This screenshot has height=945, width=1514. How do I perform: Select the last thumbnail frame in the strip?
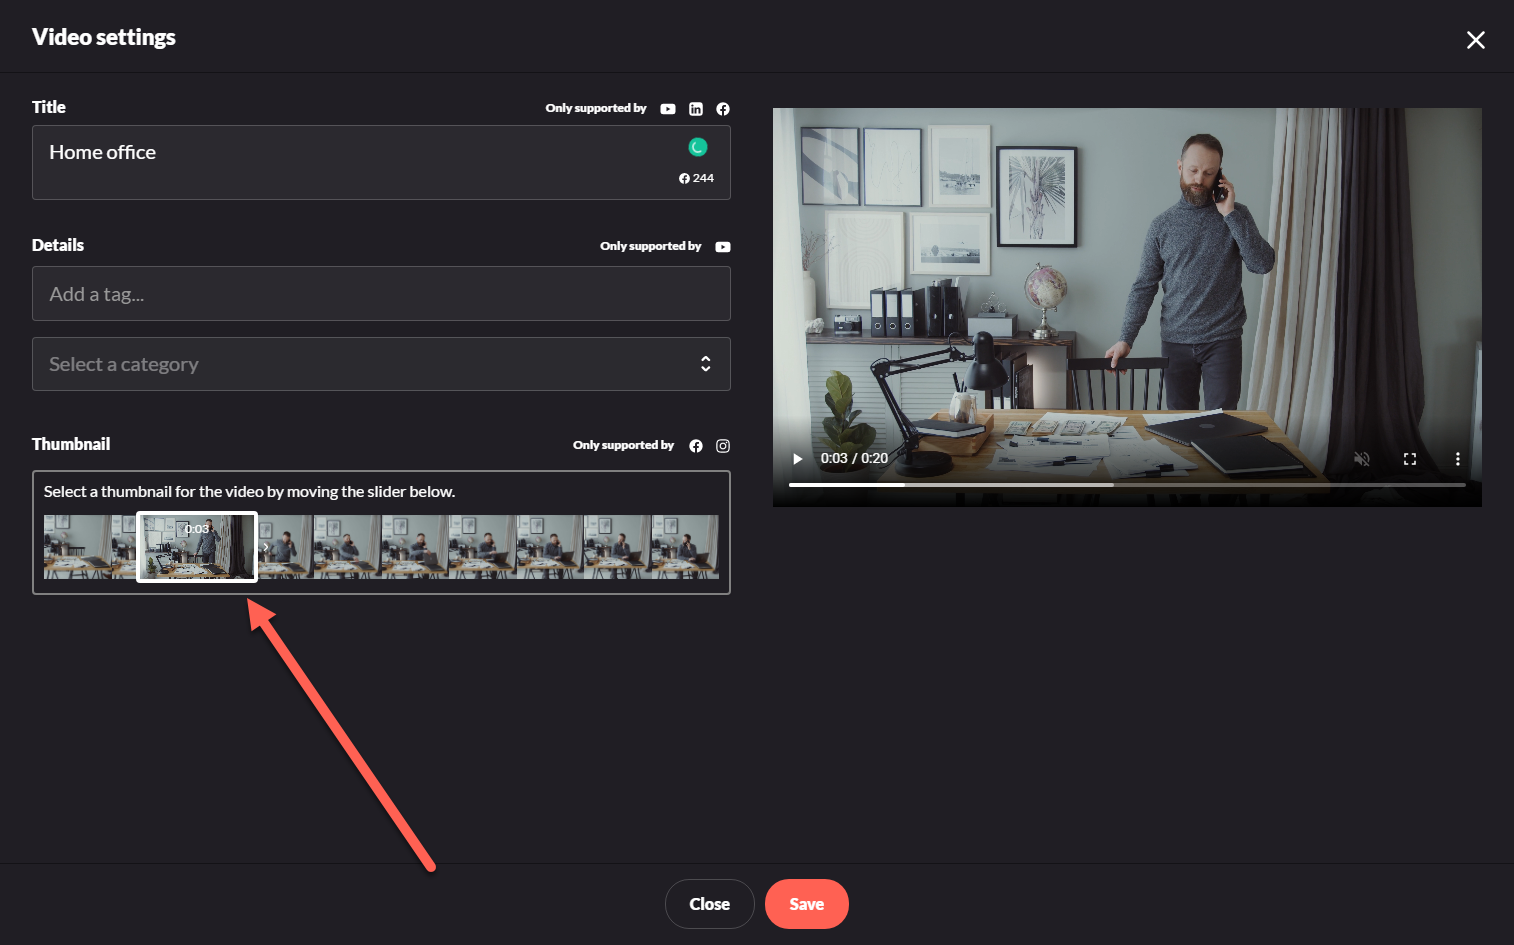pyautogui.click(x=685, y=547)
